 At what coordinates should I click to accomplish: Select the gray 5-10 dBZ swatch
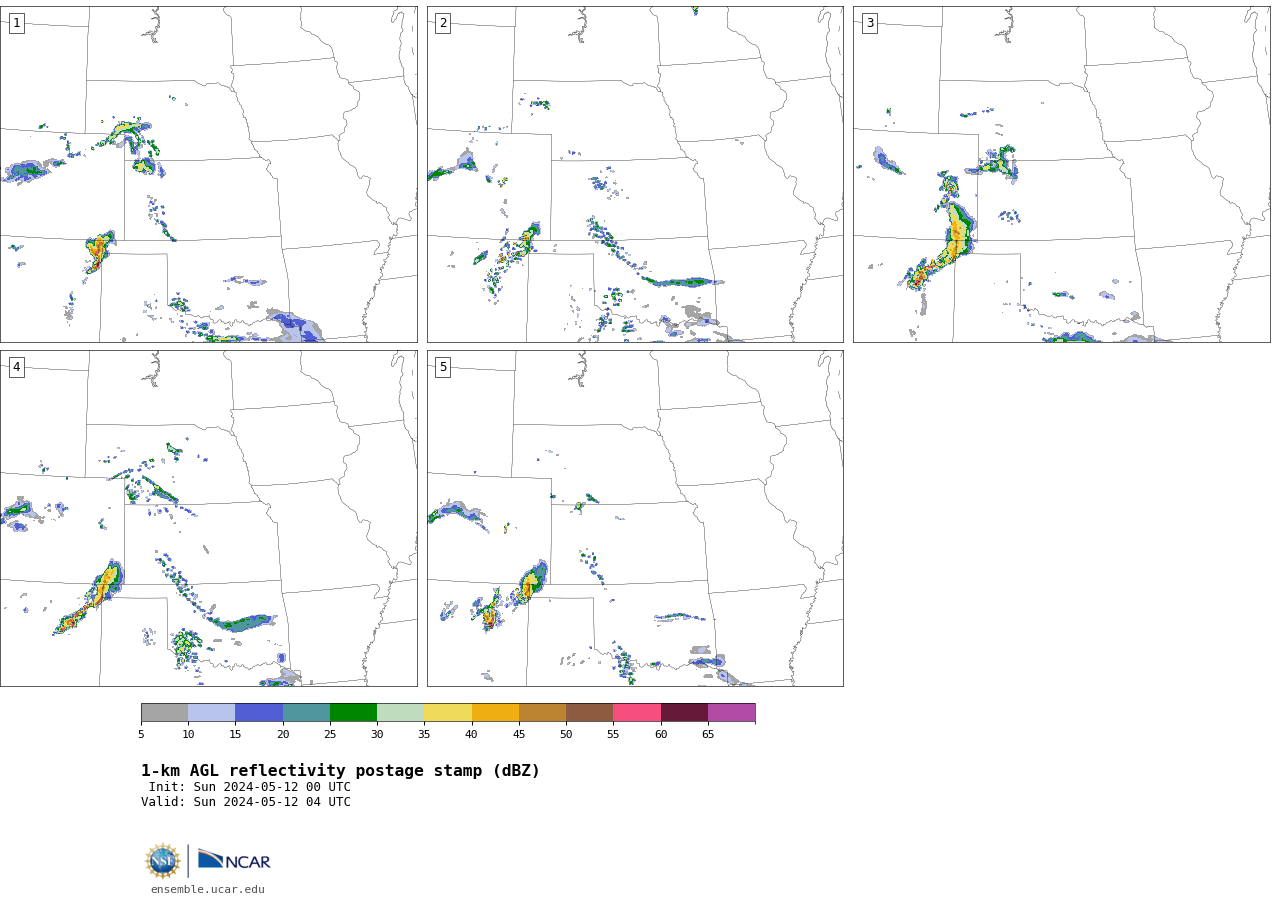[x=164, y=713]
